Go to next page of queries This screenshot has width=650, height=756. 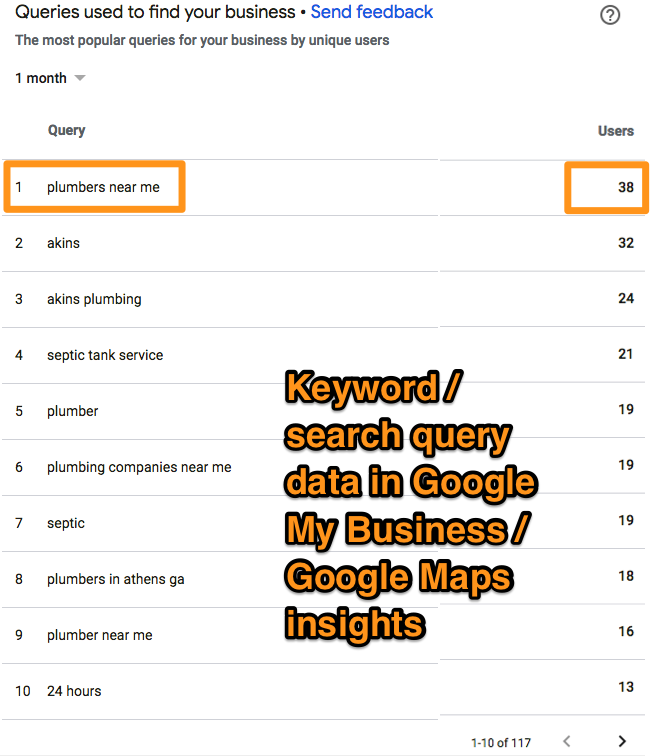pyautogui.click(x=622, y=741)
